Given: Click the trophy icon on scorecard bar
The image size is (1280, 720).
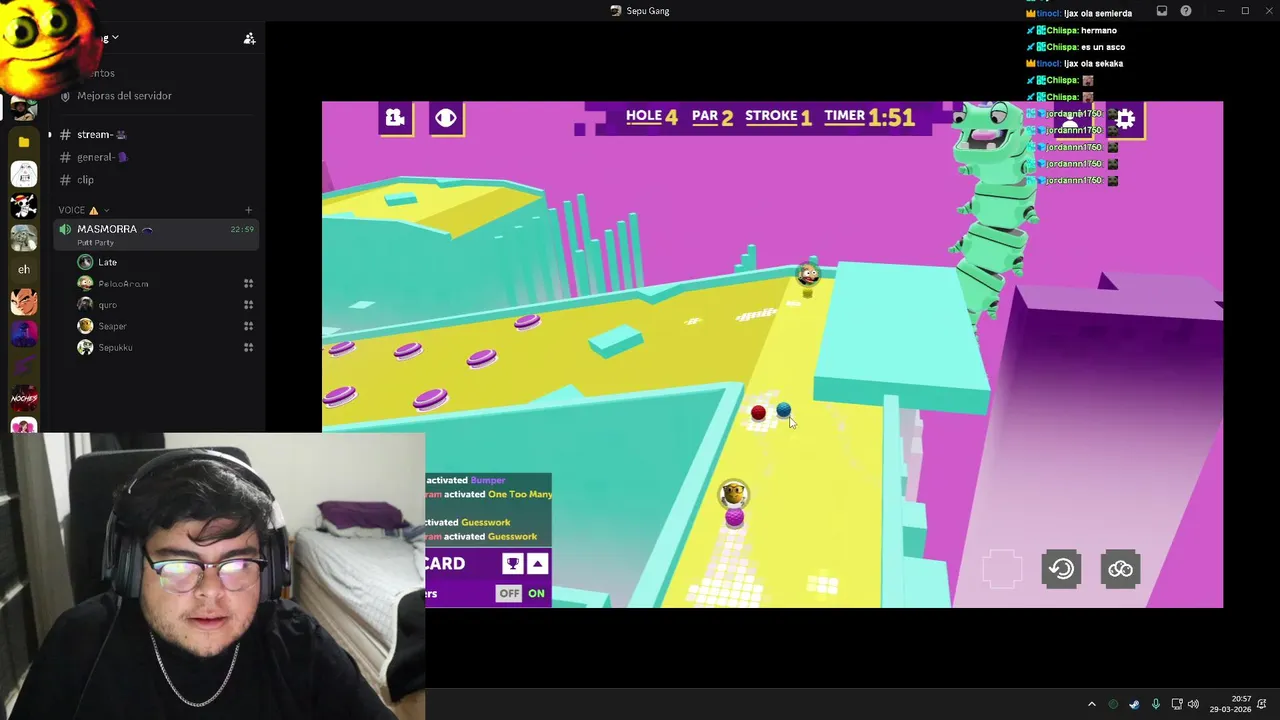Looking at the screenshot, I should [512, 564].
